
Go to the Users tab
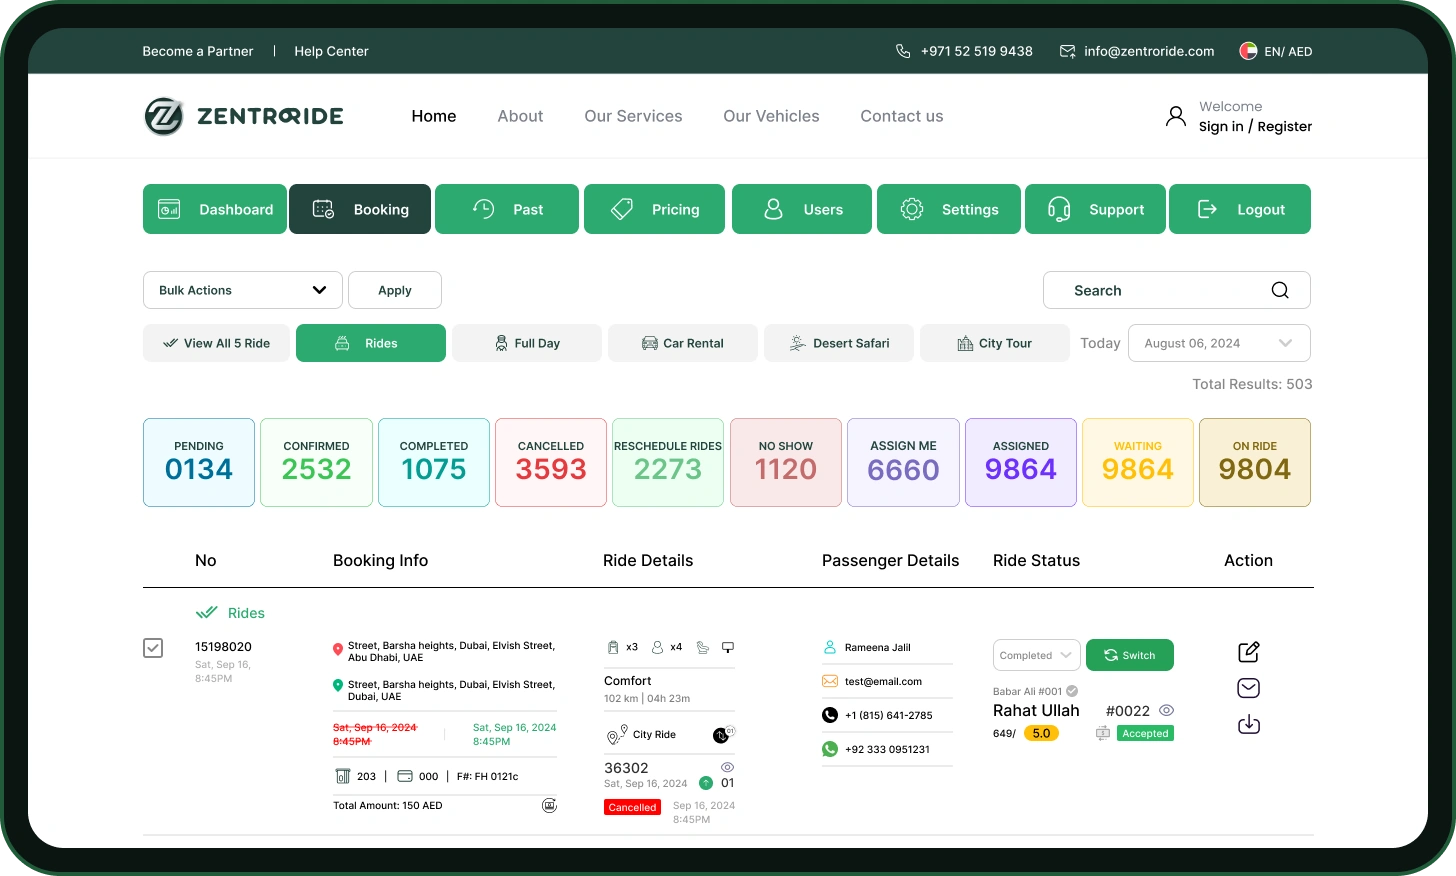pos(802,209)
